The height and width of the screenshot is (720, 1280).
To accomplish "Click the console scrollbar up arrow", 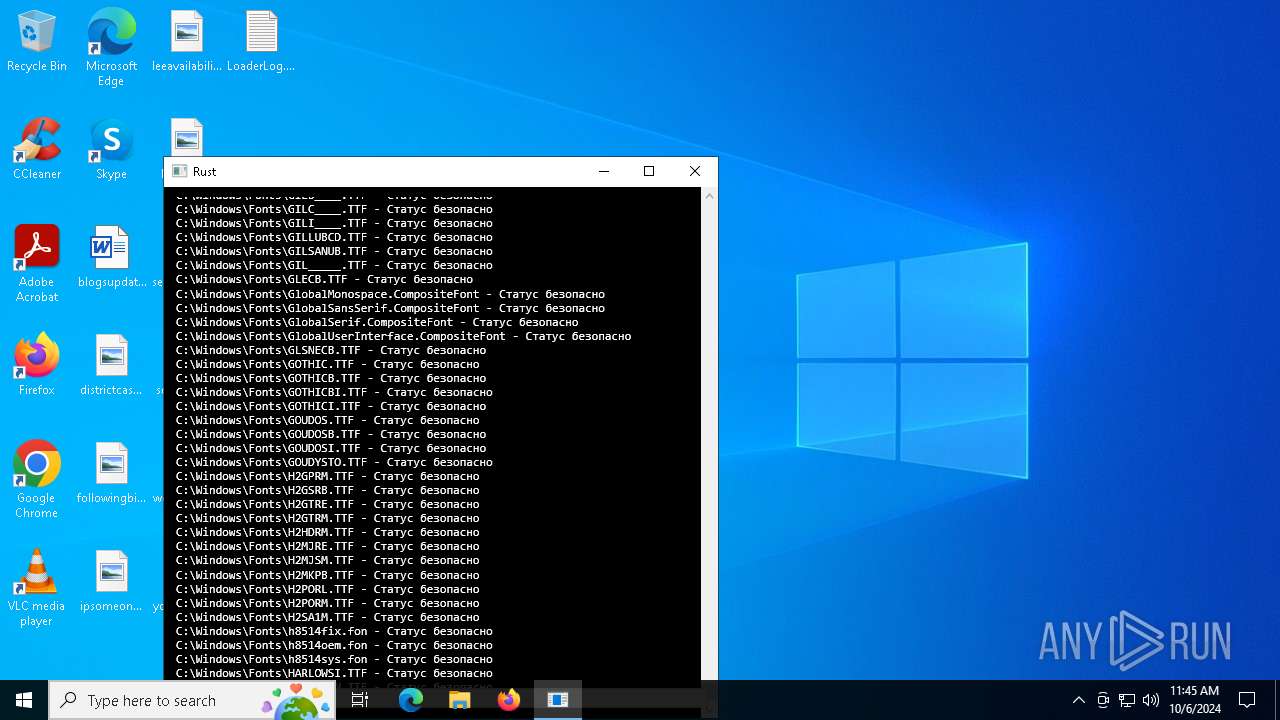I will coord(709,196).
